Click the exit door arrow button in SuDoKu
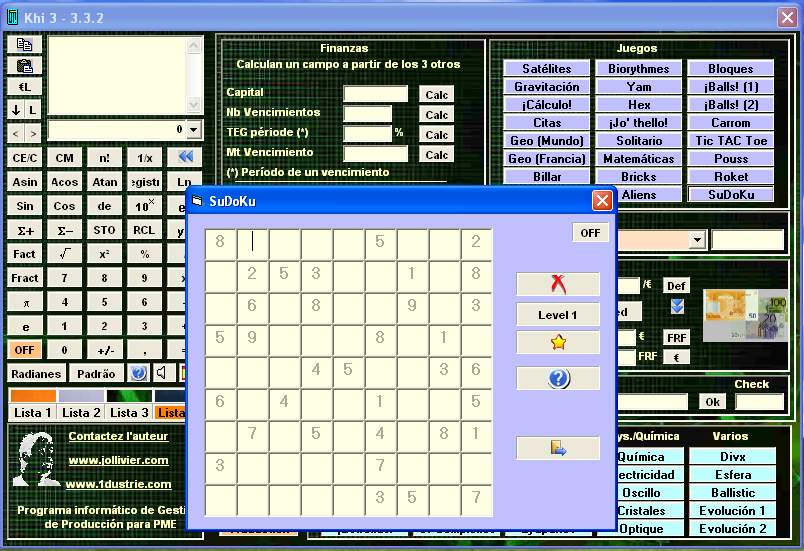 [558, 448]
